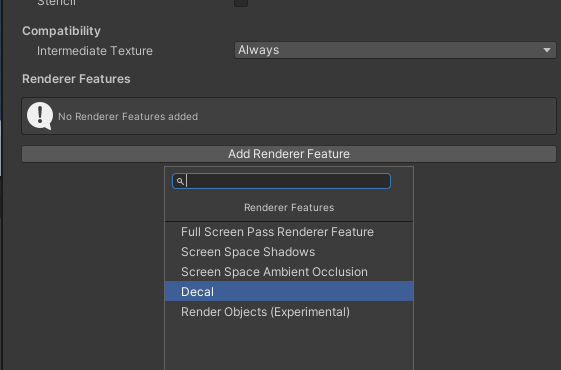
Task: Click the Add Renderer Feature button
Action: [289, 154]
